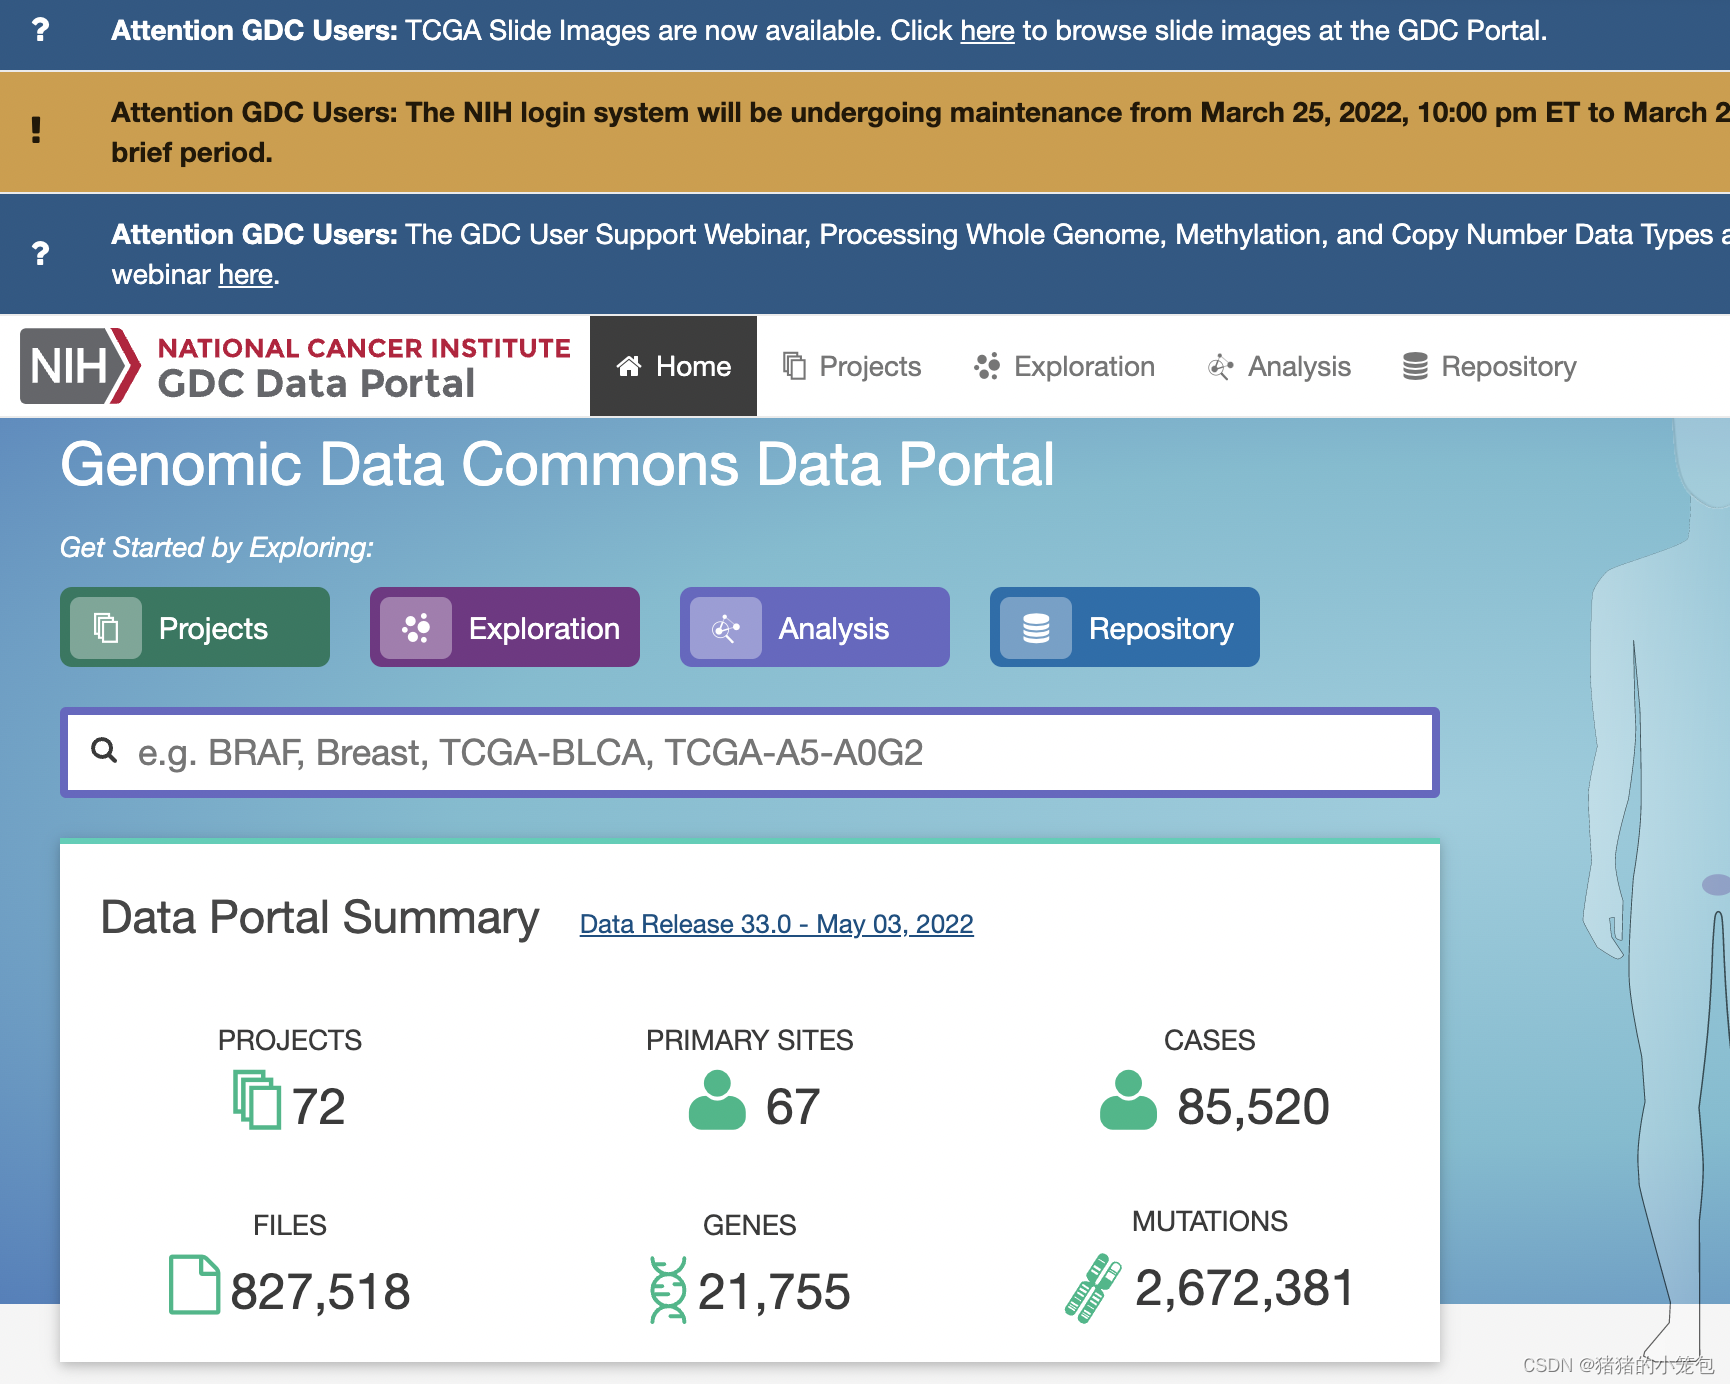This screenshot has width=1730, height=1384.
Task: Click the Projects count icon beside 72
Action: click(257, 1100)
